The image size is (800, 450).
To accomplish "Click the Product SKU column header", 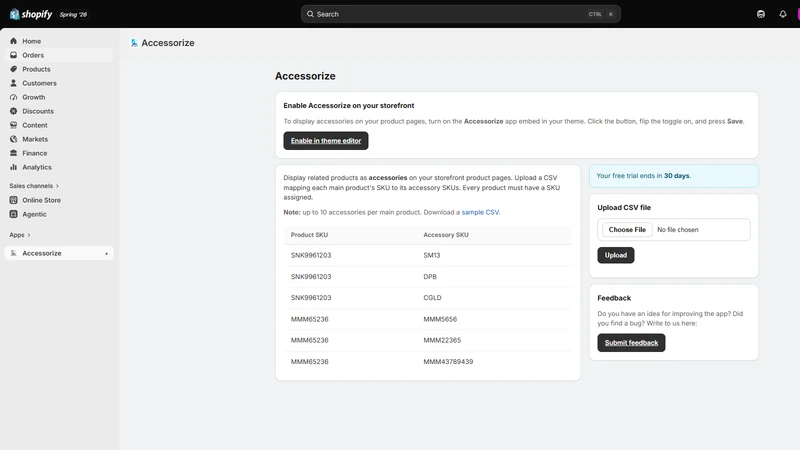I will (309, 235).
